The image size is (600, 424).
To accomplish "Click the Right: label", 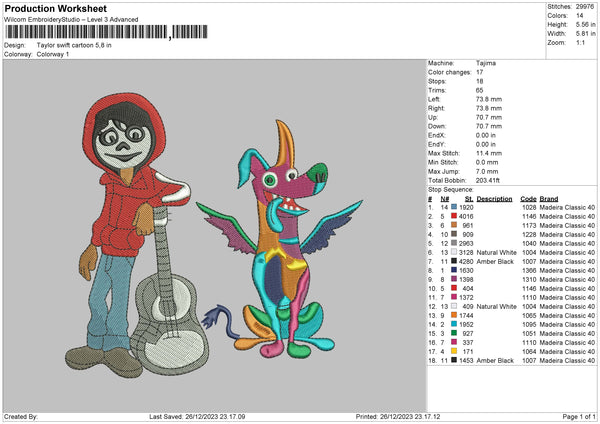I will [x=436, y=108].
